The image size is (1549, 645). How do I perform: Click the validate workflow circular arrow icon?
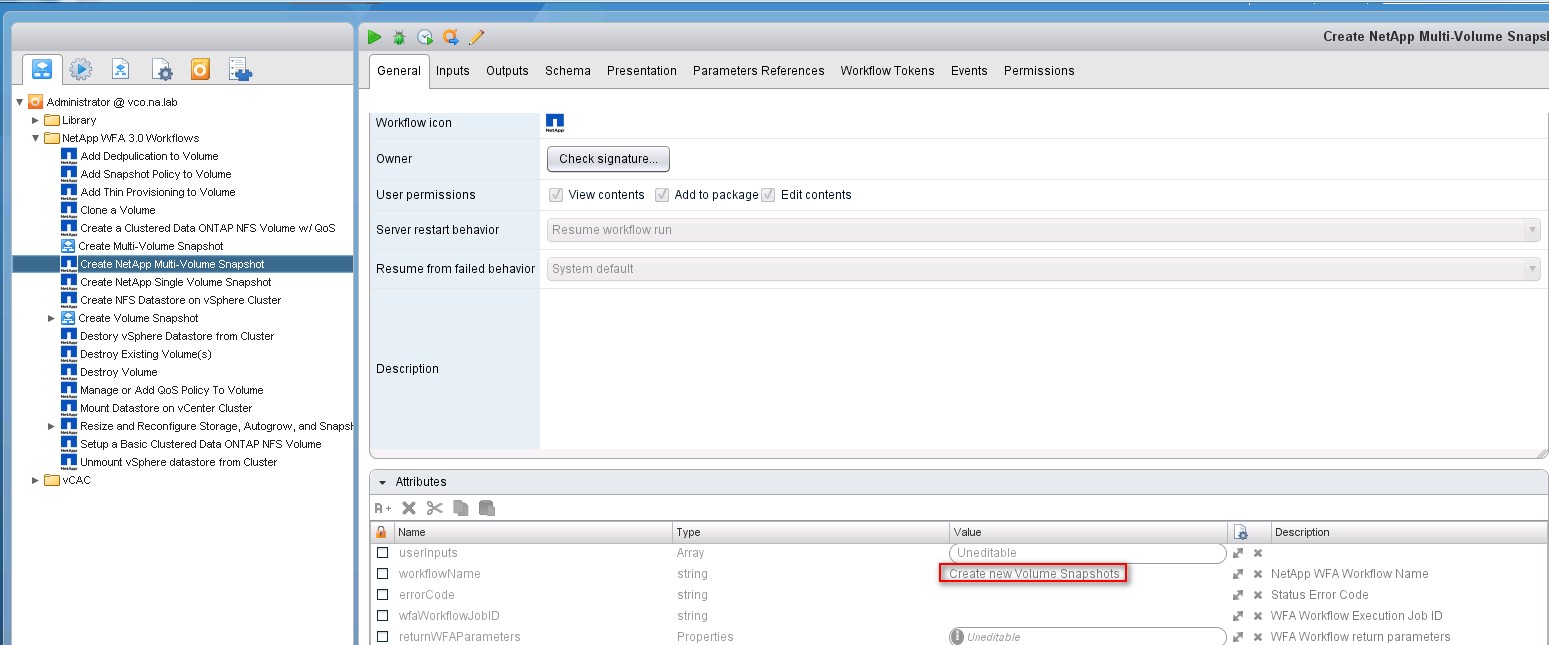[451, 37]
